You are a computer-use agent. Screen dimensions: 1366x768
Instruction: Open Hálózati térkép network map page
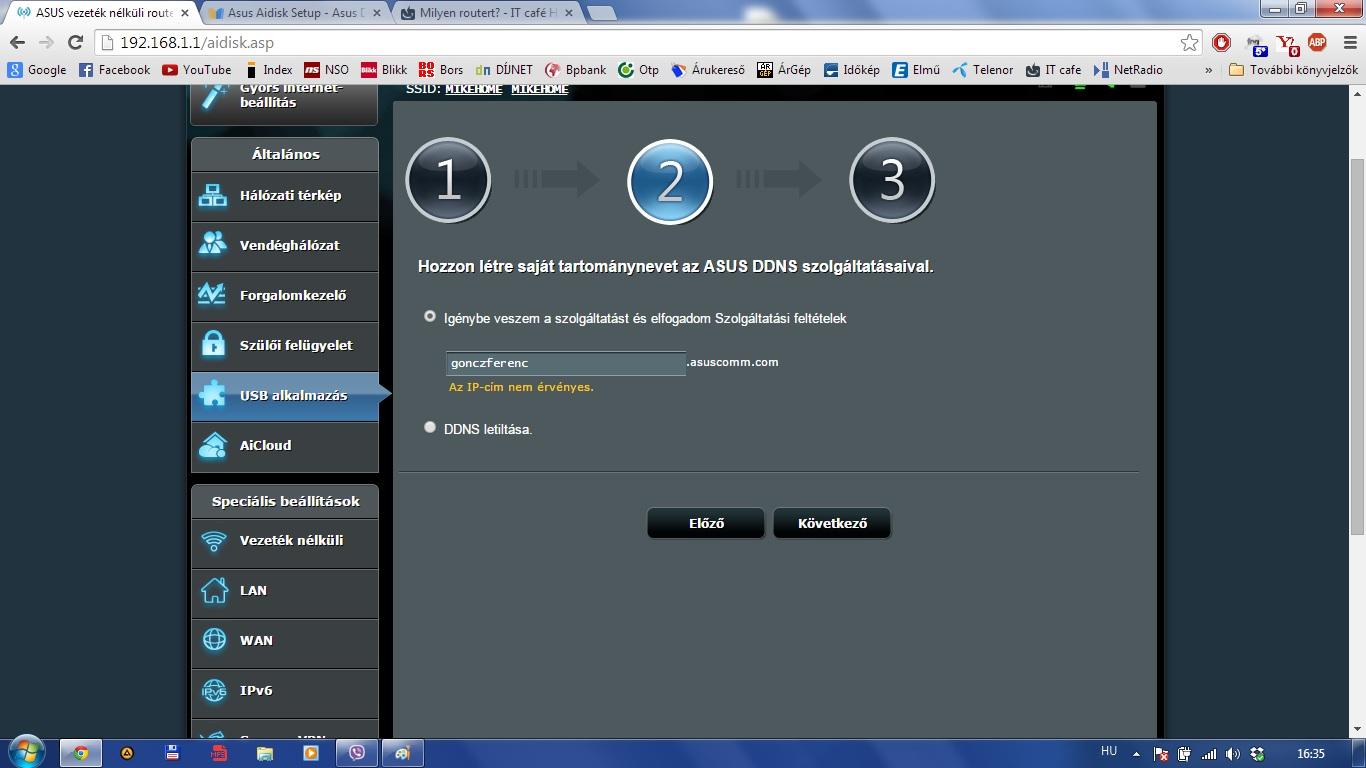coord(285,196)
